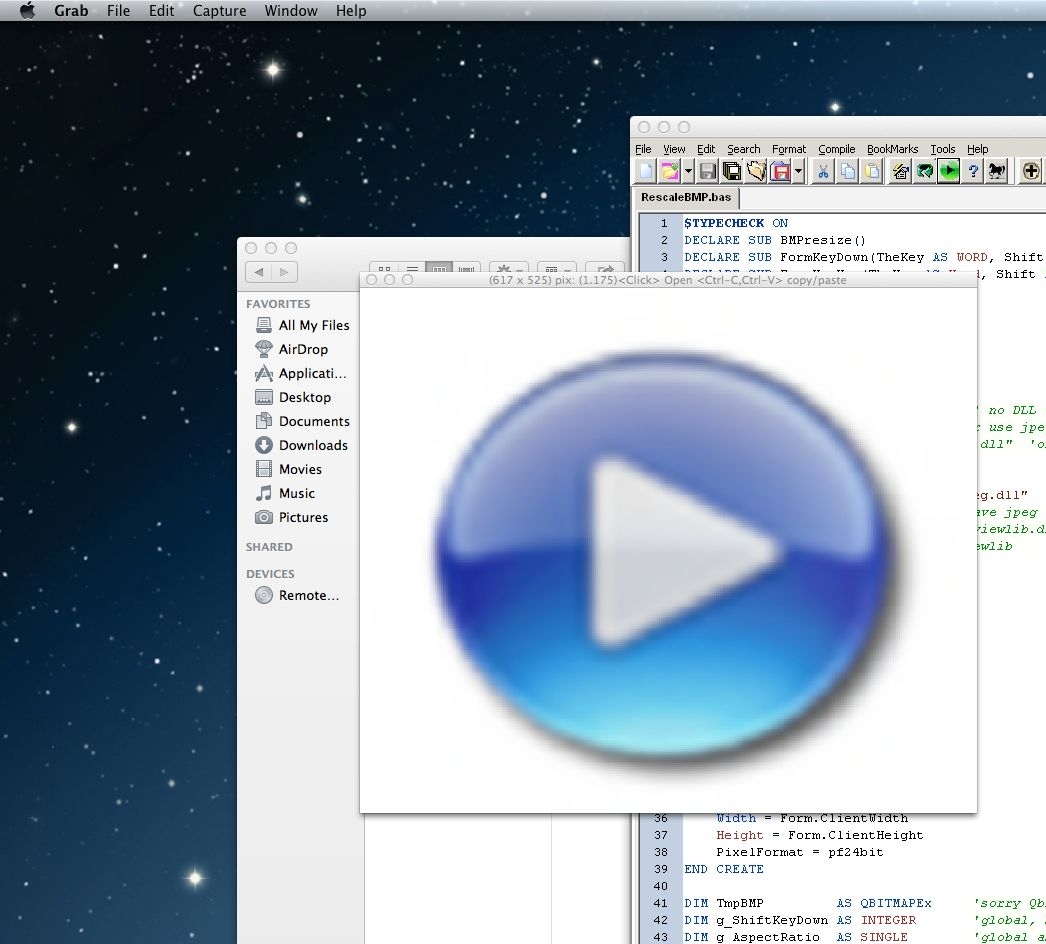The image size is (1046, 944).
Task: Click the gray floppy Save icon
Action: tap(707, 171)
